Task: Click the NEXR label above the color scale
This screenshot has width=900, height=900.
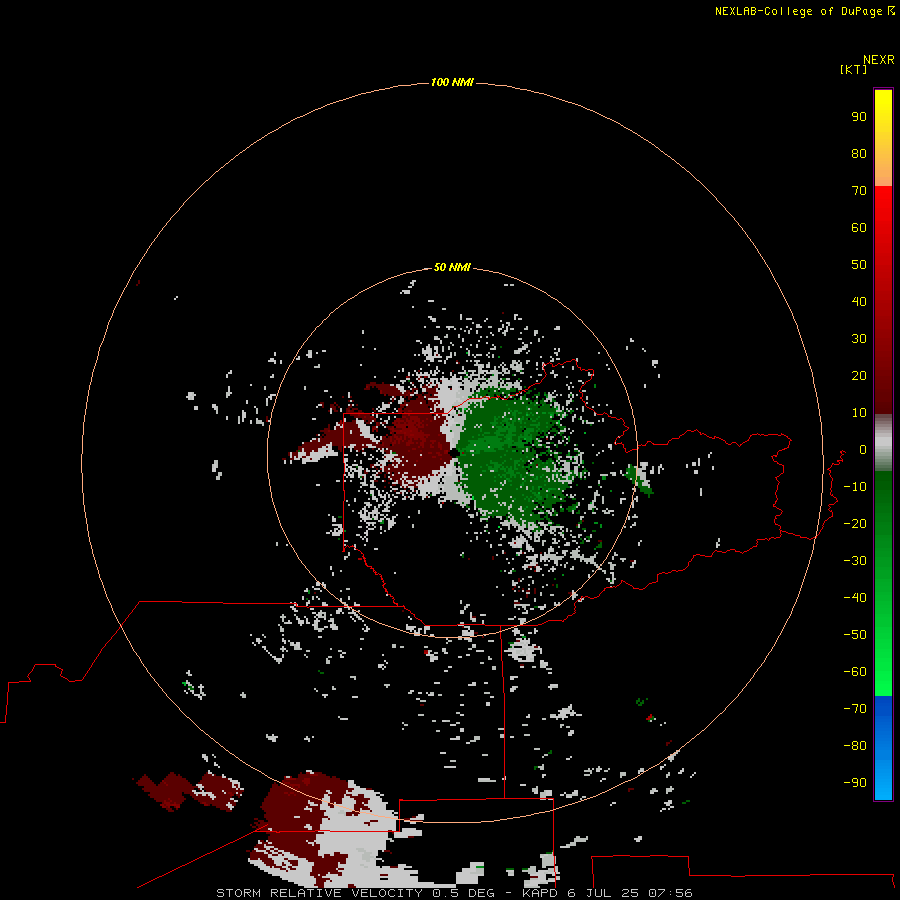Action: [x=879, y=60]
